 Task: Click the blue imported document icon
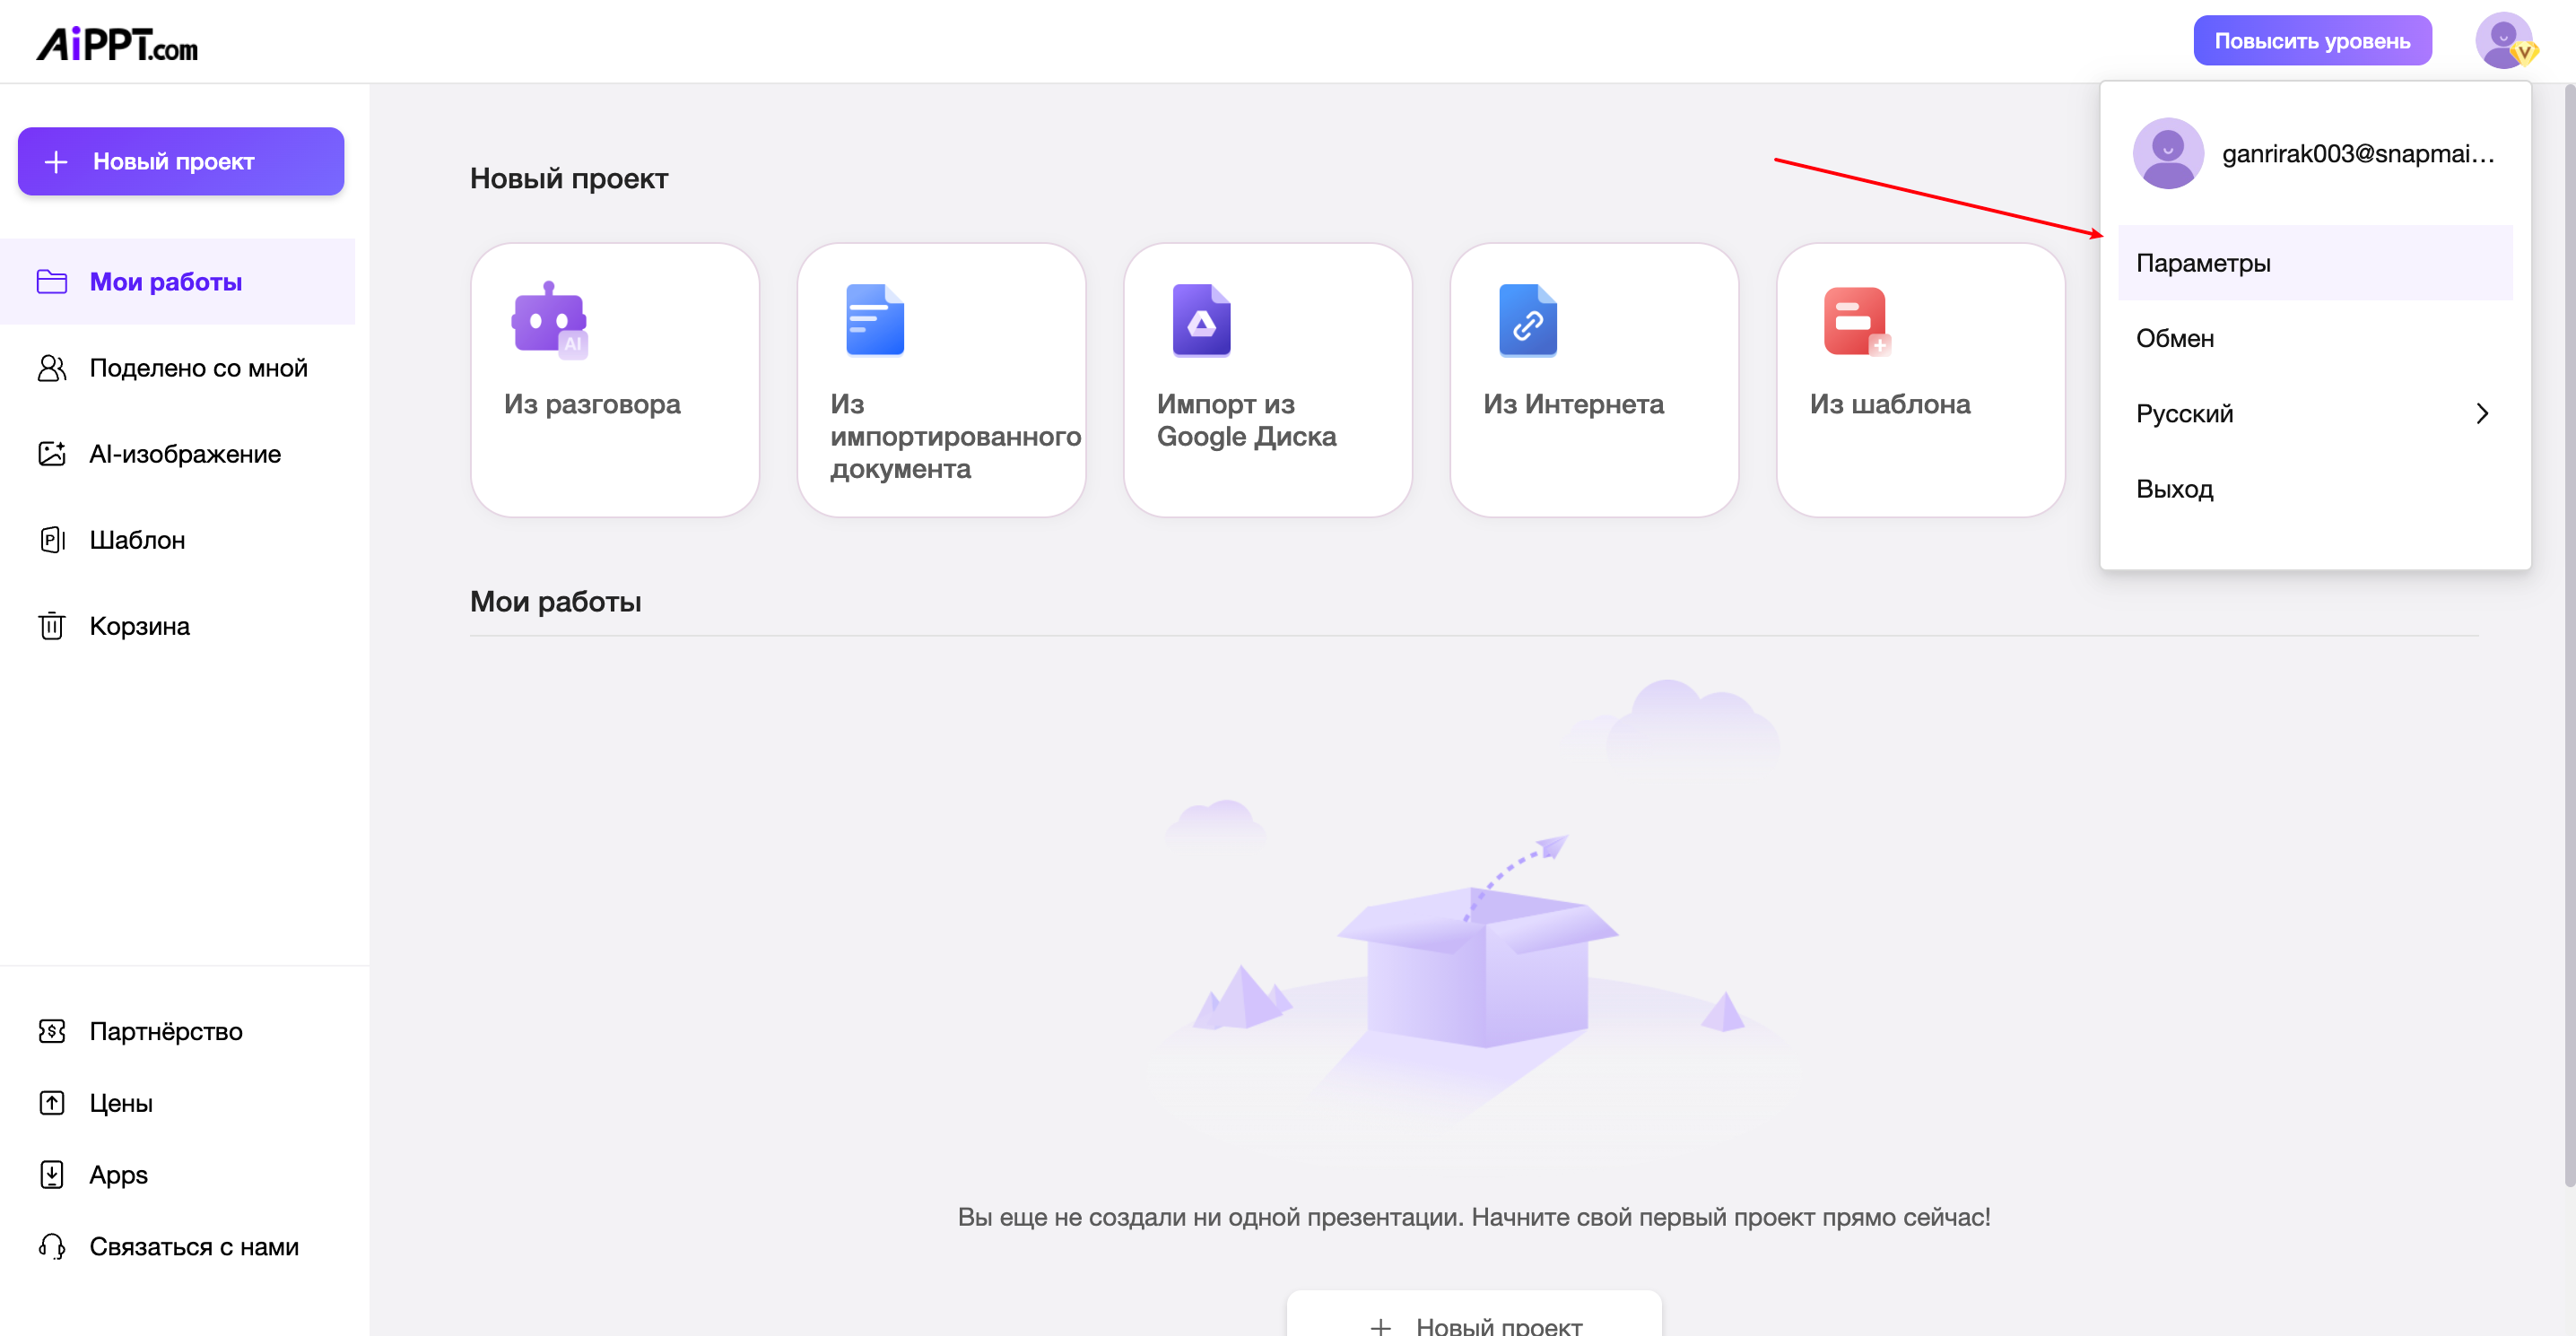click(874, 320)
